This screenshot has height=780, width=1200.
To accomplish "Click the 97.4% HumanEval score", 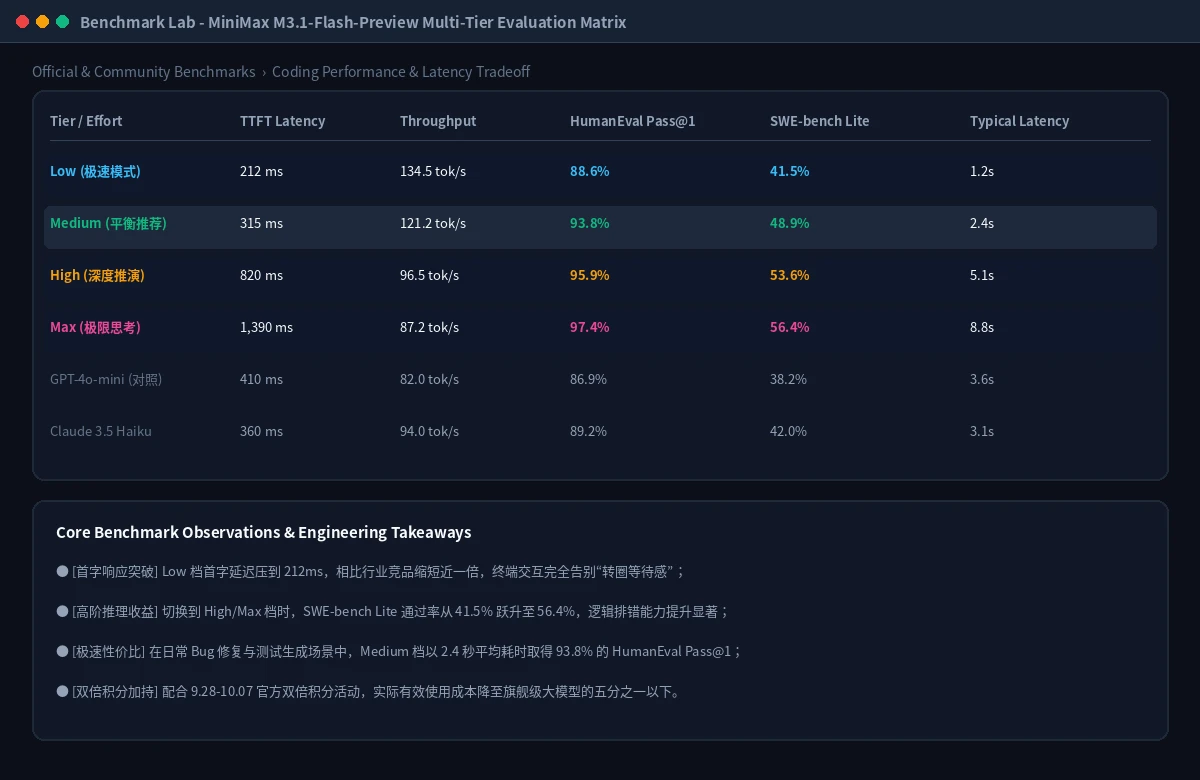I will (589, 327).
